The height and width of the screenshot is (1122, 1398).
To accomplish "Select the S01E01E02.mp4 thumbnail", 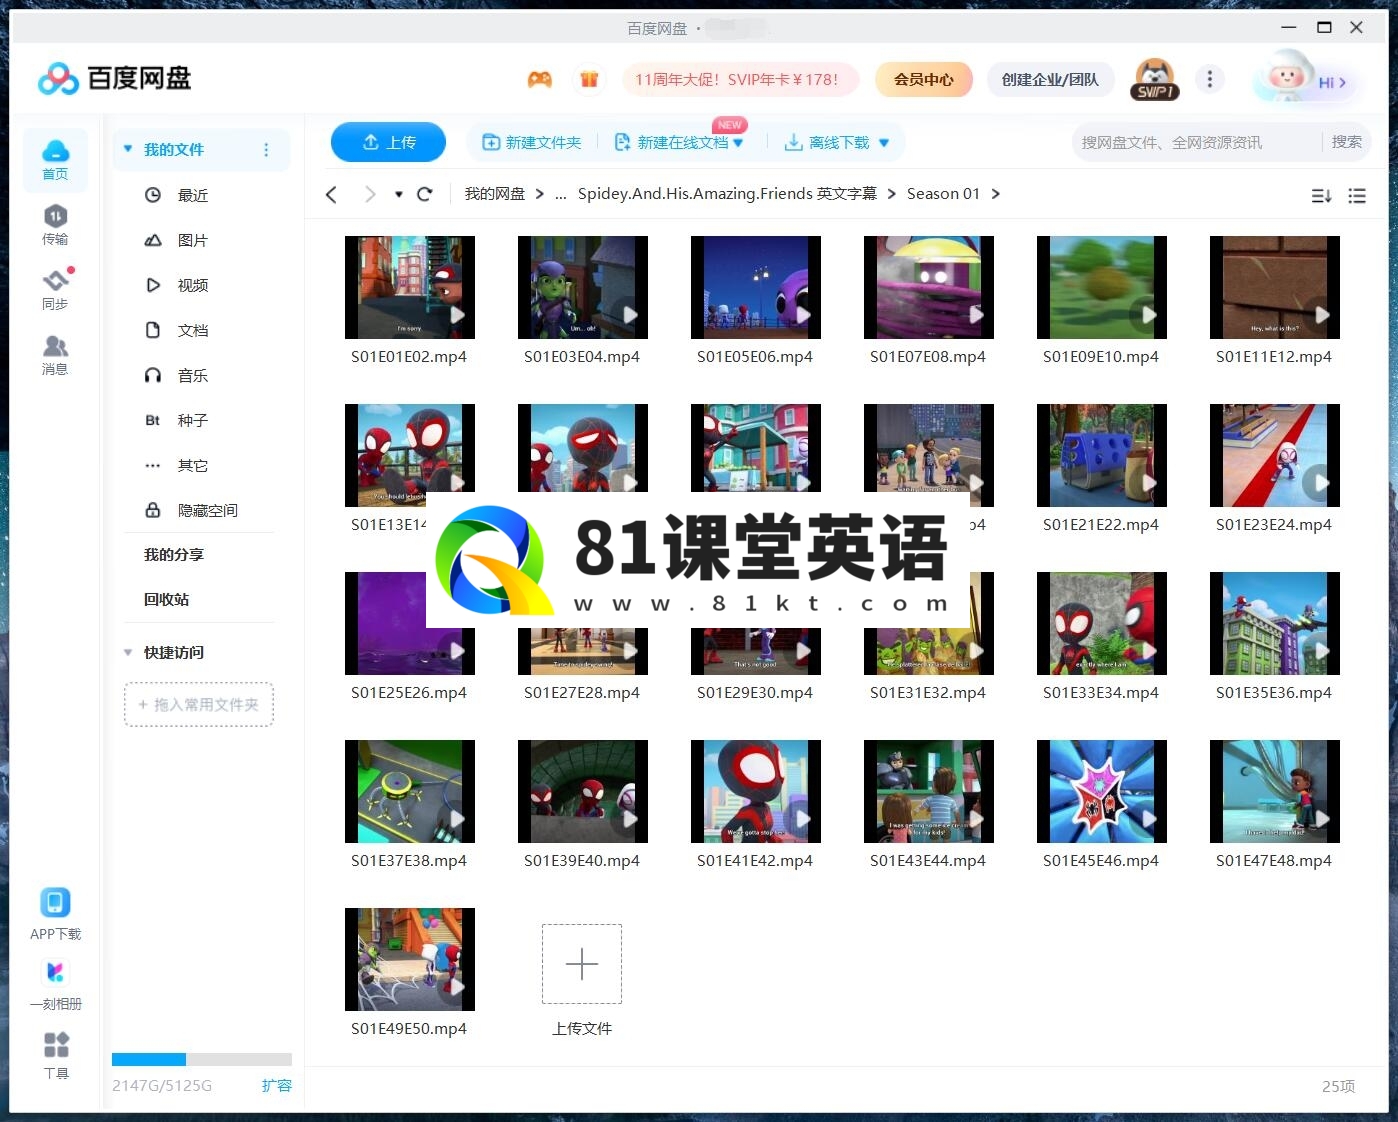I will (x=410, y=287).
